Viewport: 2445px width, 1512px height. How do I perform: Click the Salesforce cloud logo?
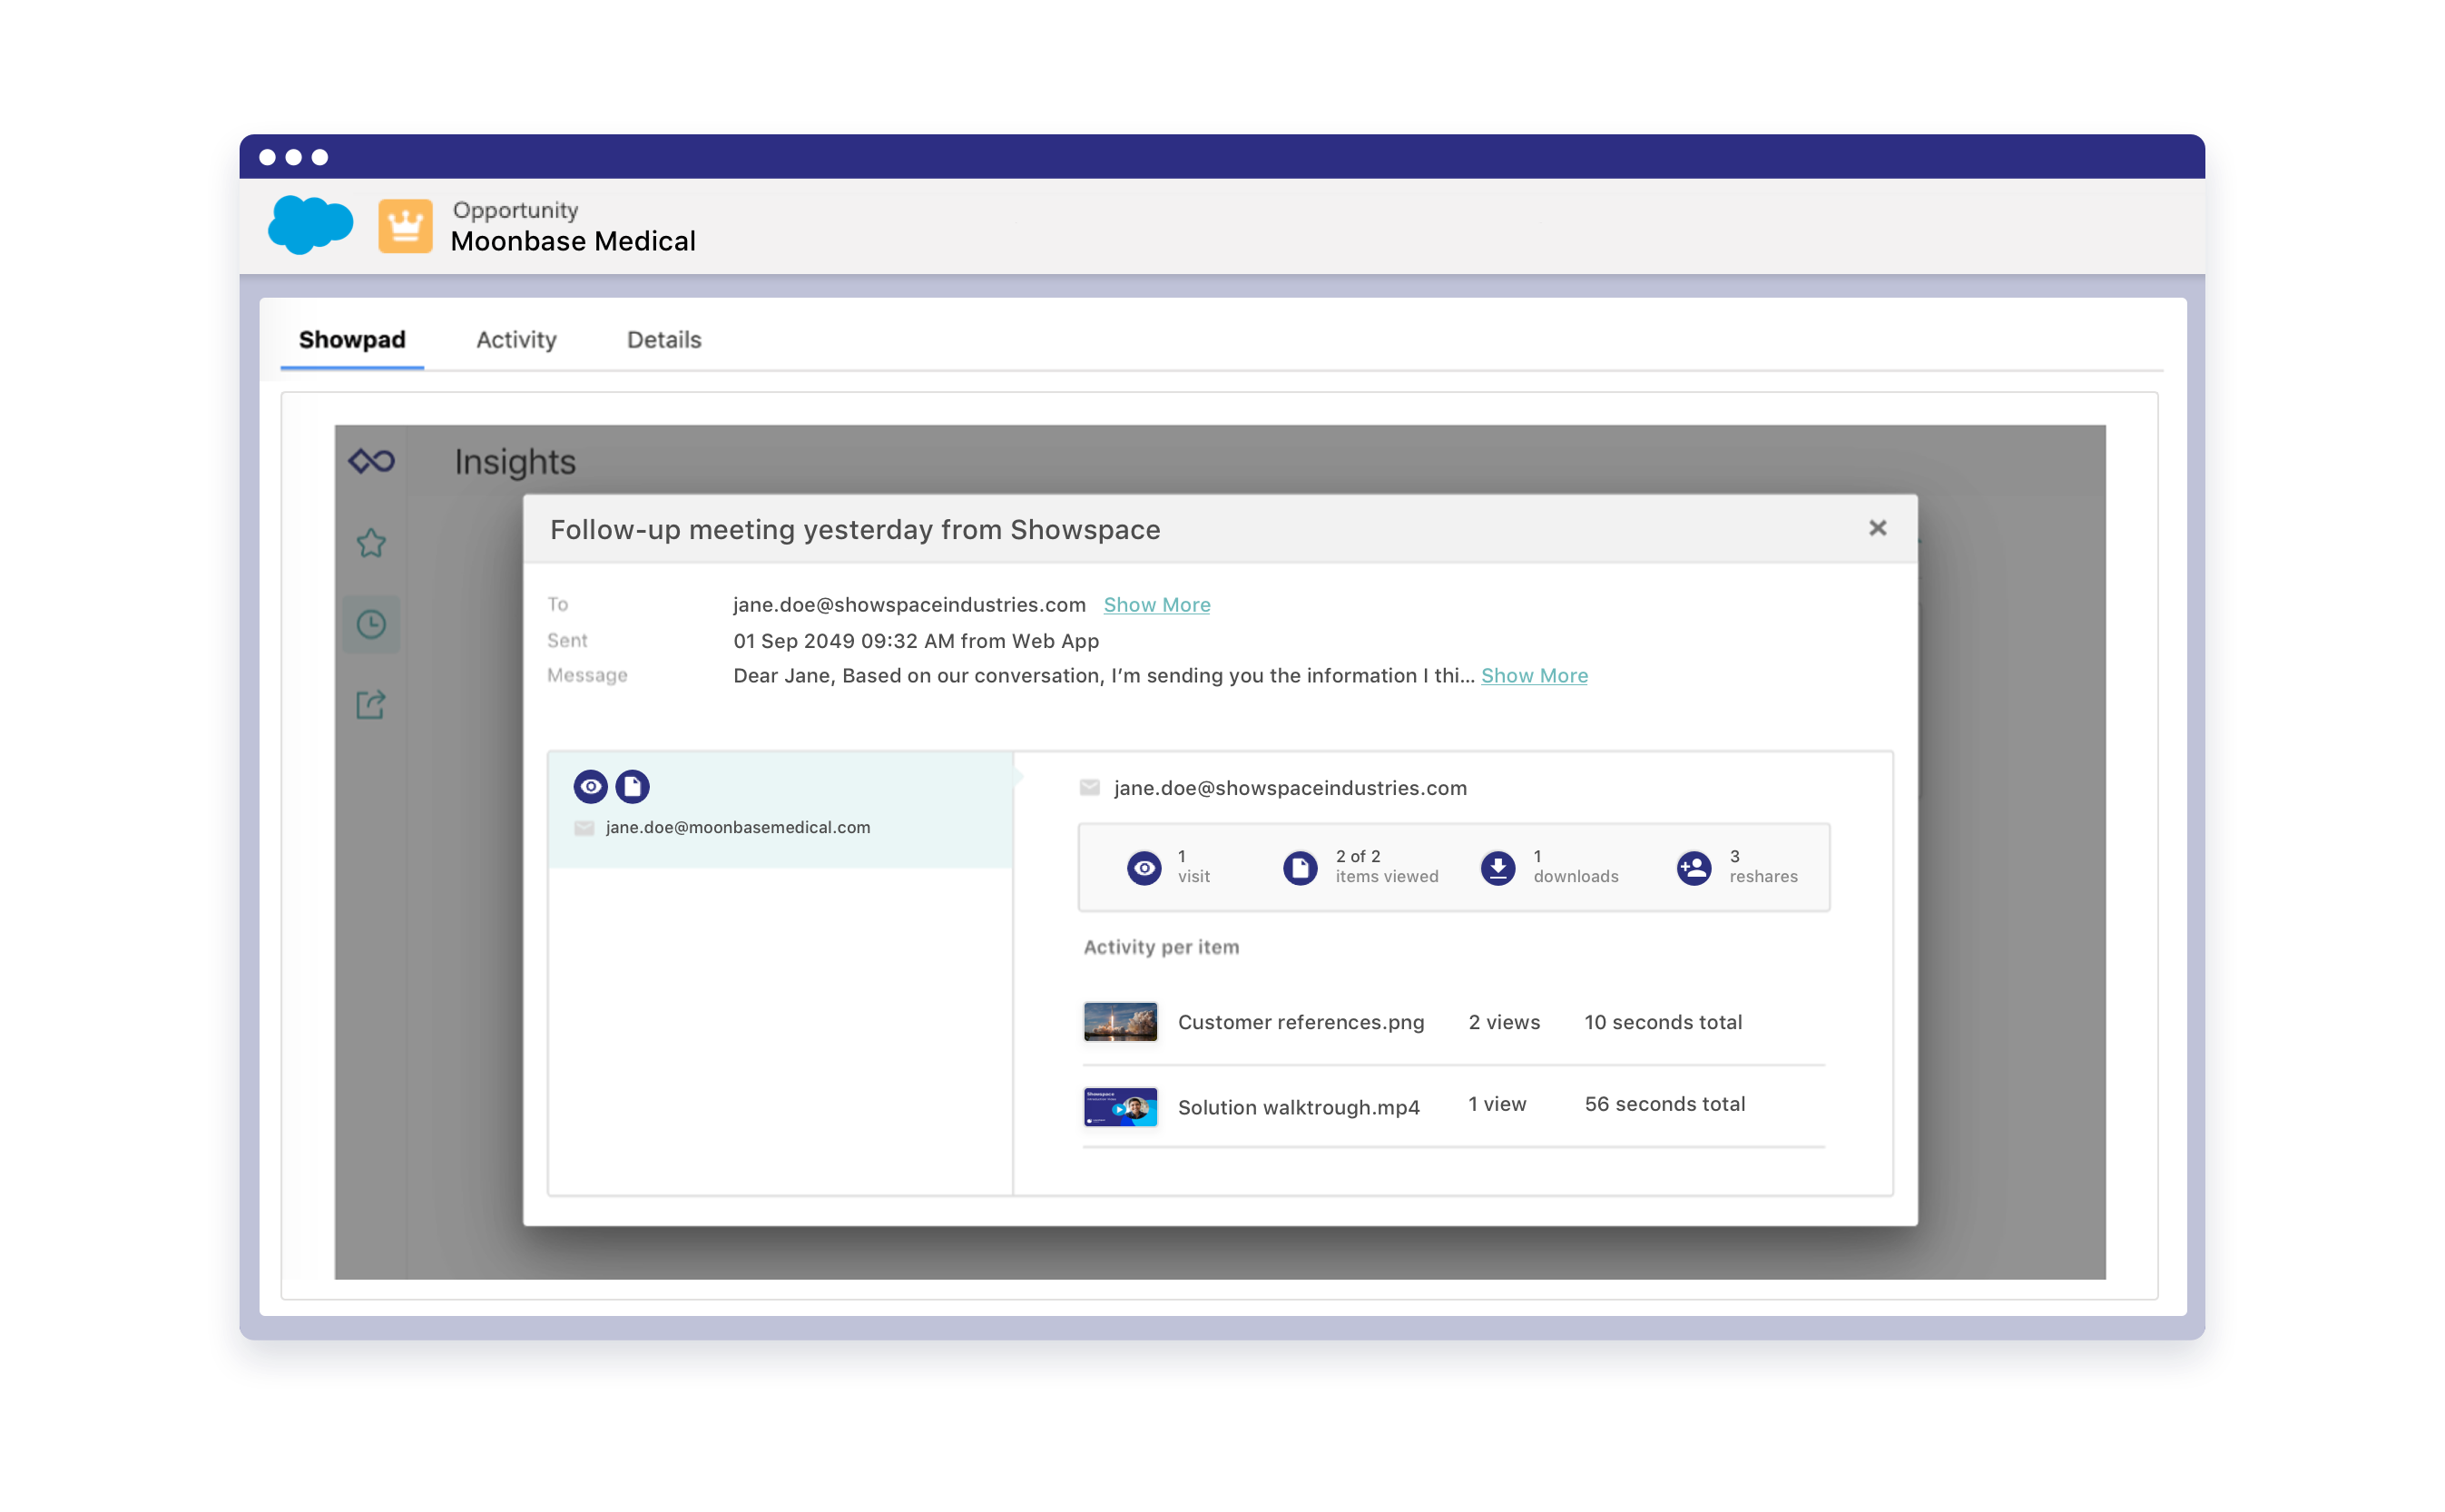310,225
